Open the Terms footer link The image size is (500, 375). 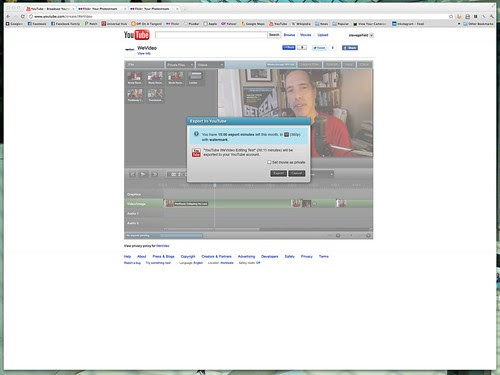pyautogui.click(x=324, y=256)
